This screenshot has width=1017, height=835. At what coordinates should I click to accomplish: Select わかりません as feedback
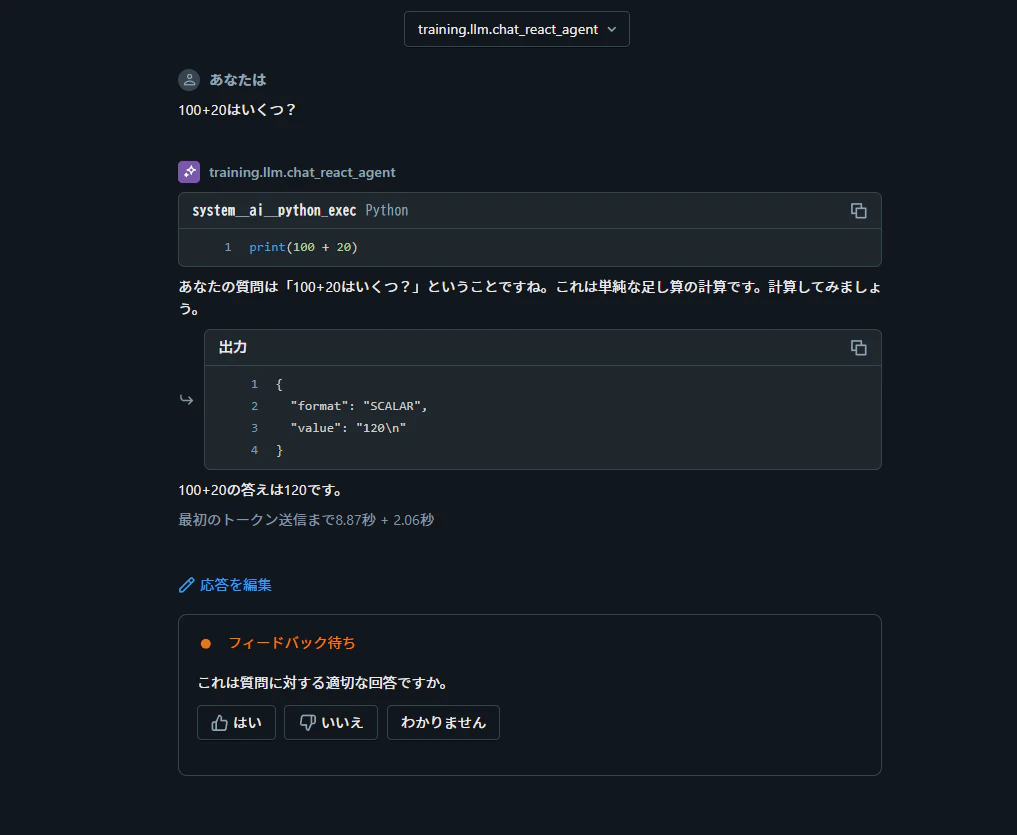[443, 723]
